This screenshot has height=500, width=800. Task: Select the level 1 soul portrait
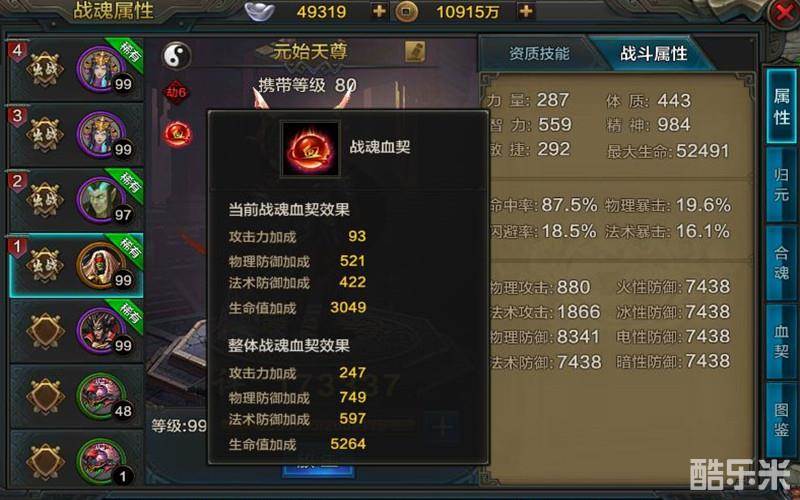(x=102, y=461)
